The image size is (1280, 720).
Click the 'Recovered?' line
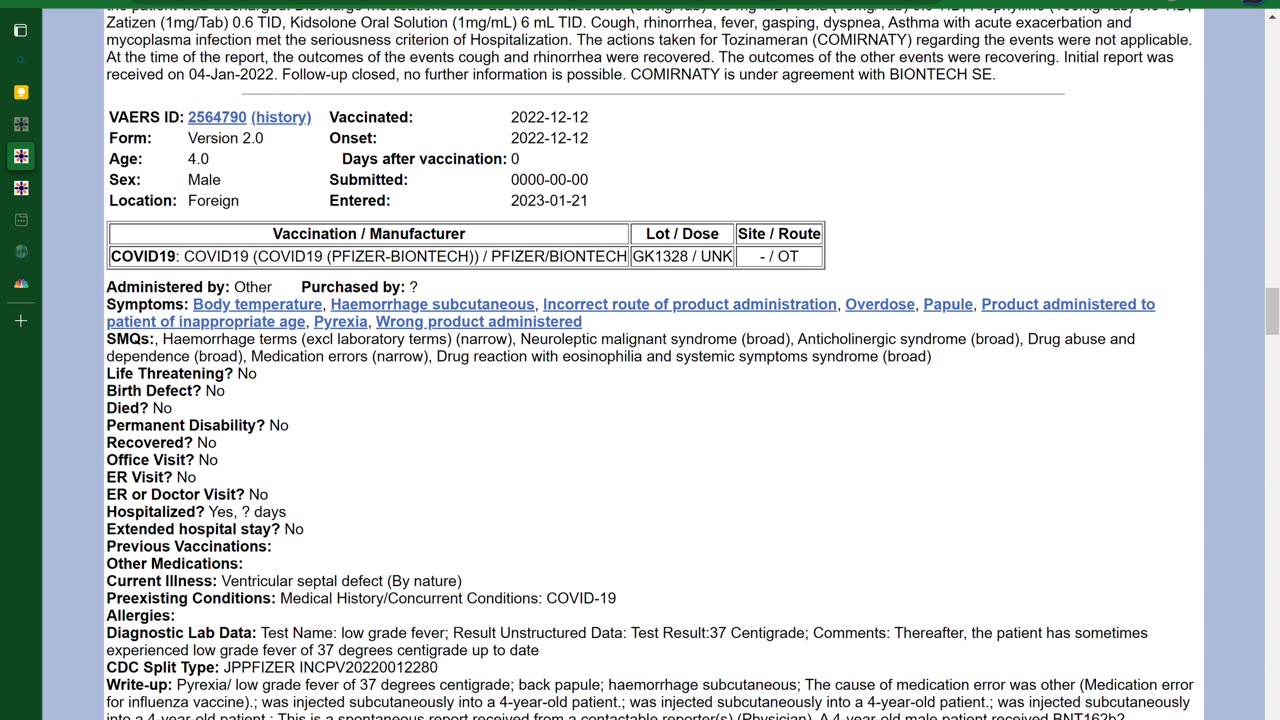[x=161, y=443]
